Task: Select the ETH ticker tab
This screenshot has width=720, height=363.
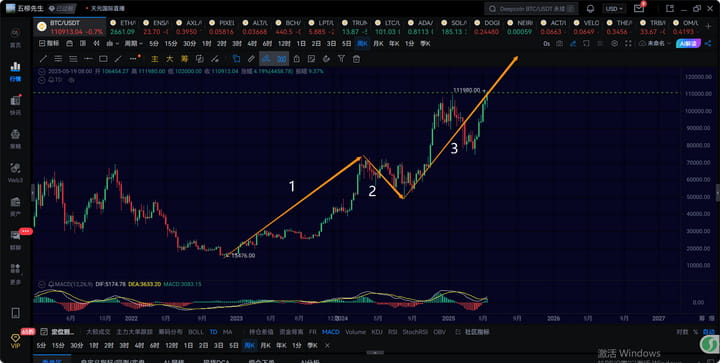Action: [x=123, y=27]
